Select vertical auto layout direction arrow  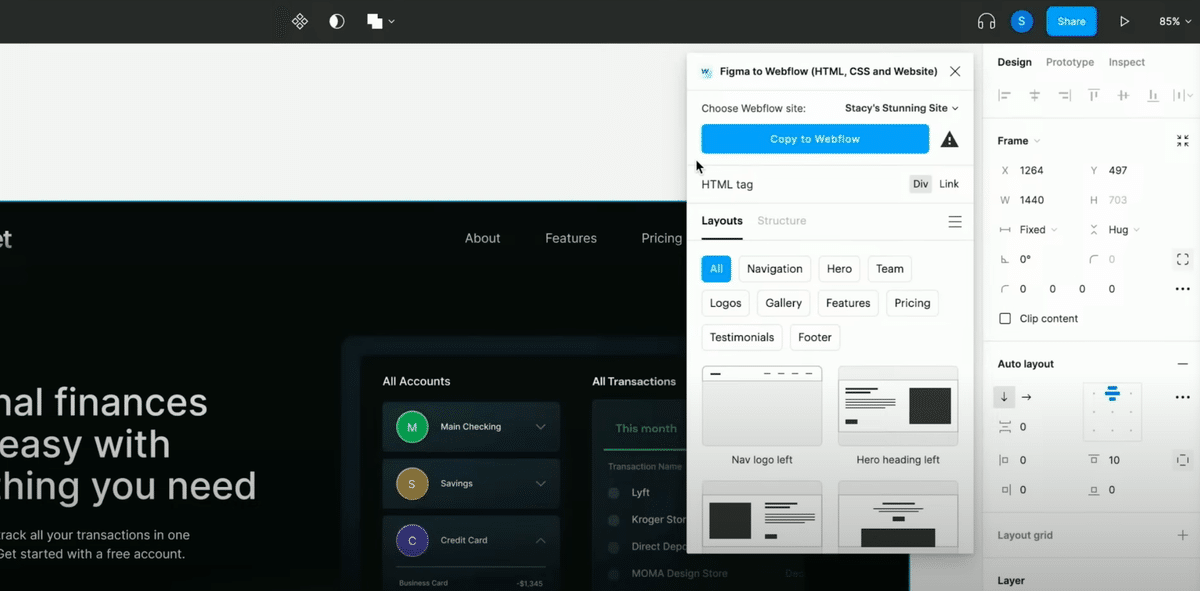point(1005,397)
